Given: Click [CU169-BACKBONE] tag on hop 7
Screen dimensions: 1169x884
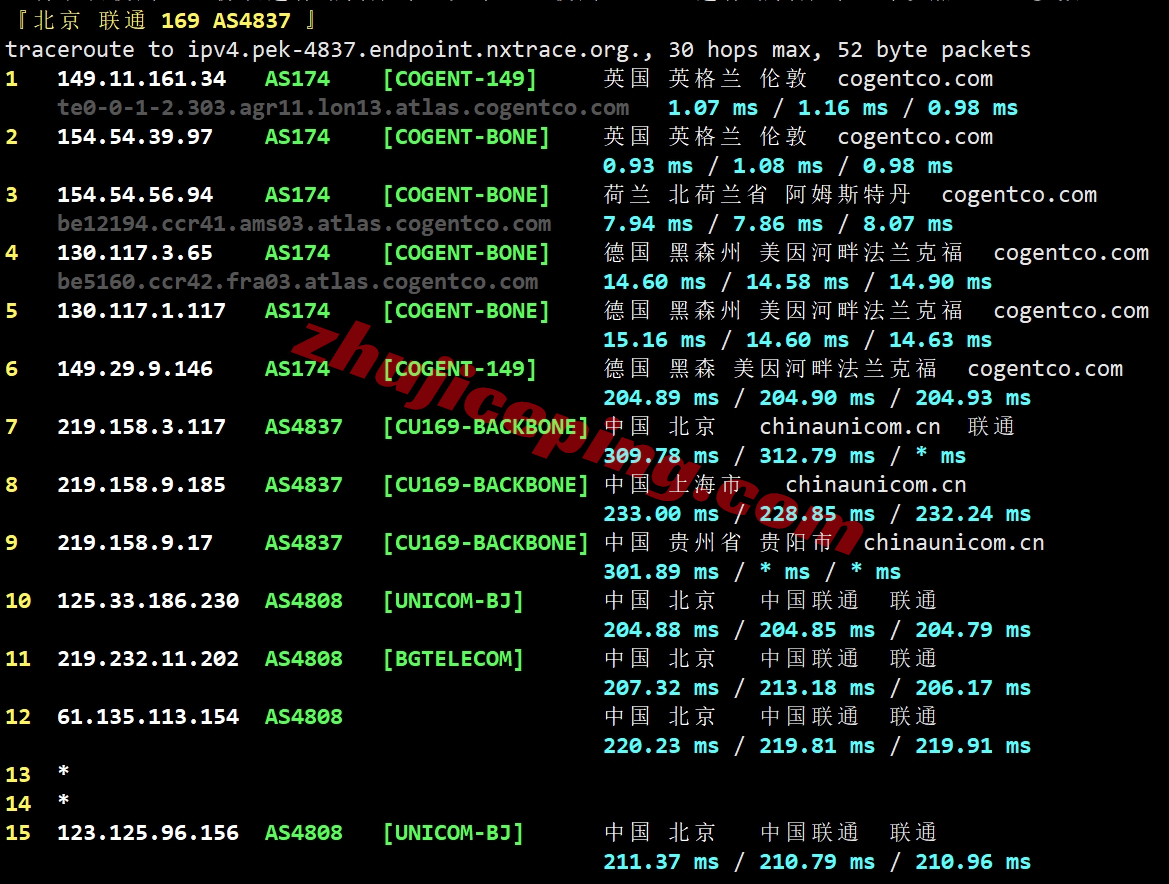Looking at the screenshot, I should [x=485, y=427].
